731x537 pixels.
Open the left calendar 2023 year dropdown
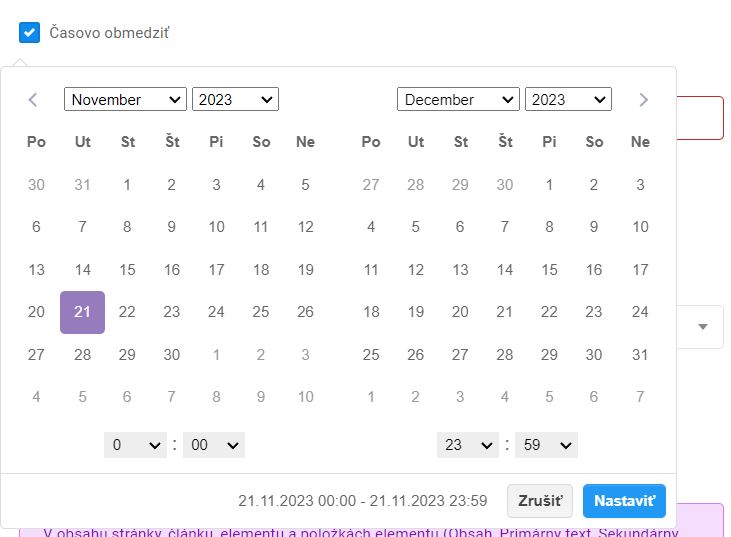click(x=235, y=99)
